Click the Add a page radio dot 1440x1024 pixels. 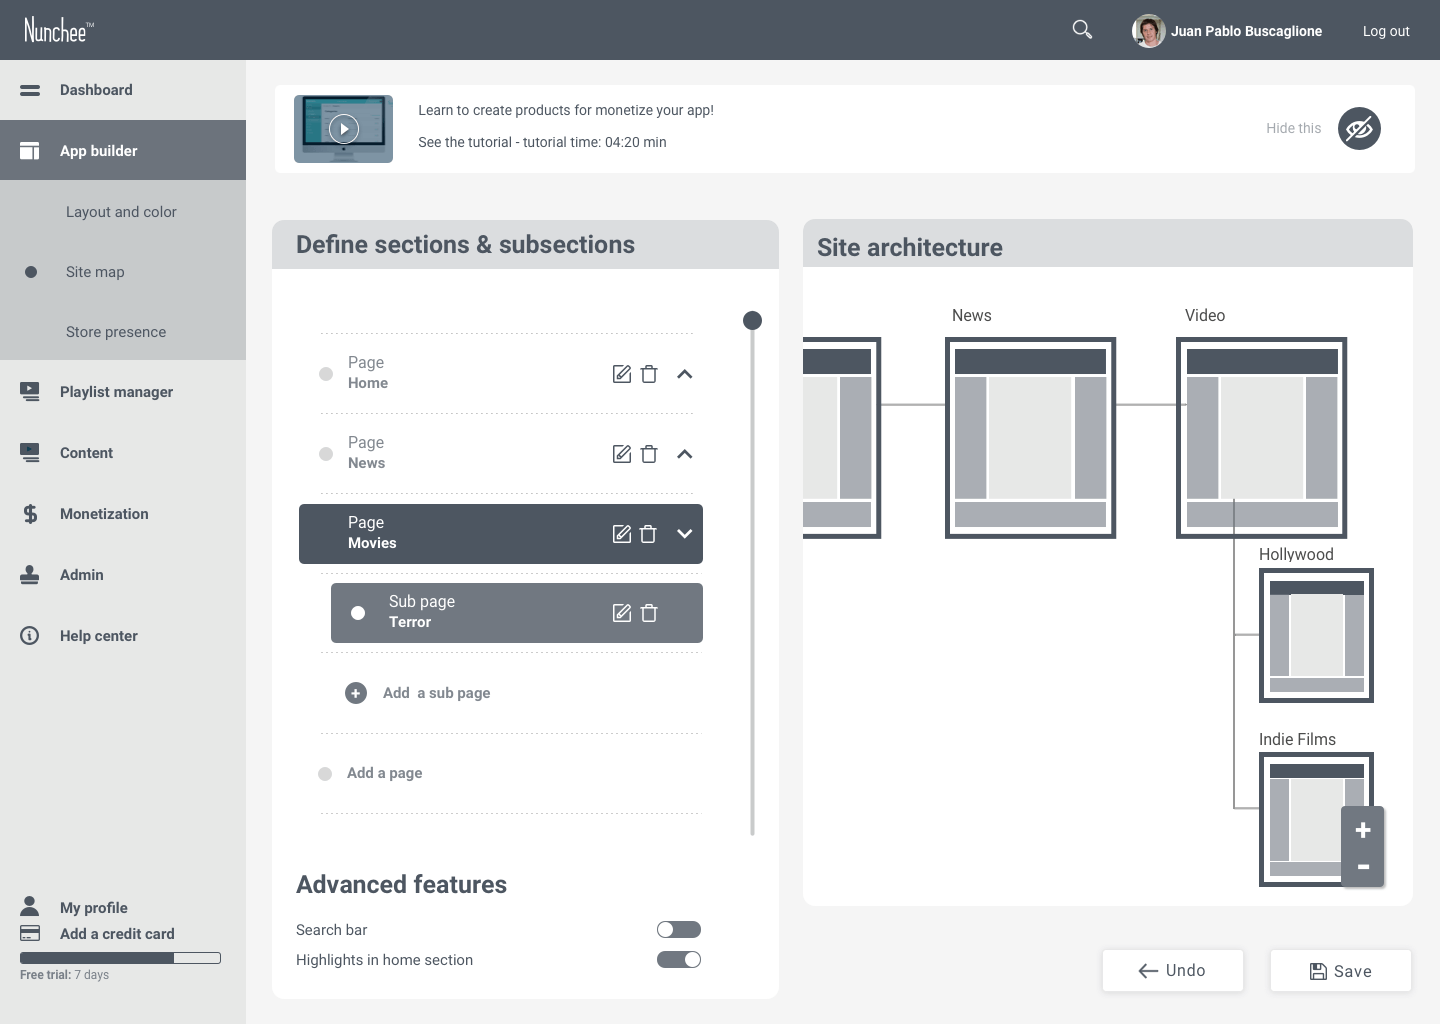pos(325,774)
